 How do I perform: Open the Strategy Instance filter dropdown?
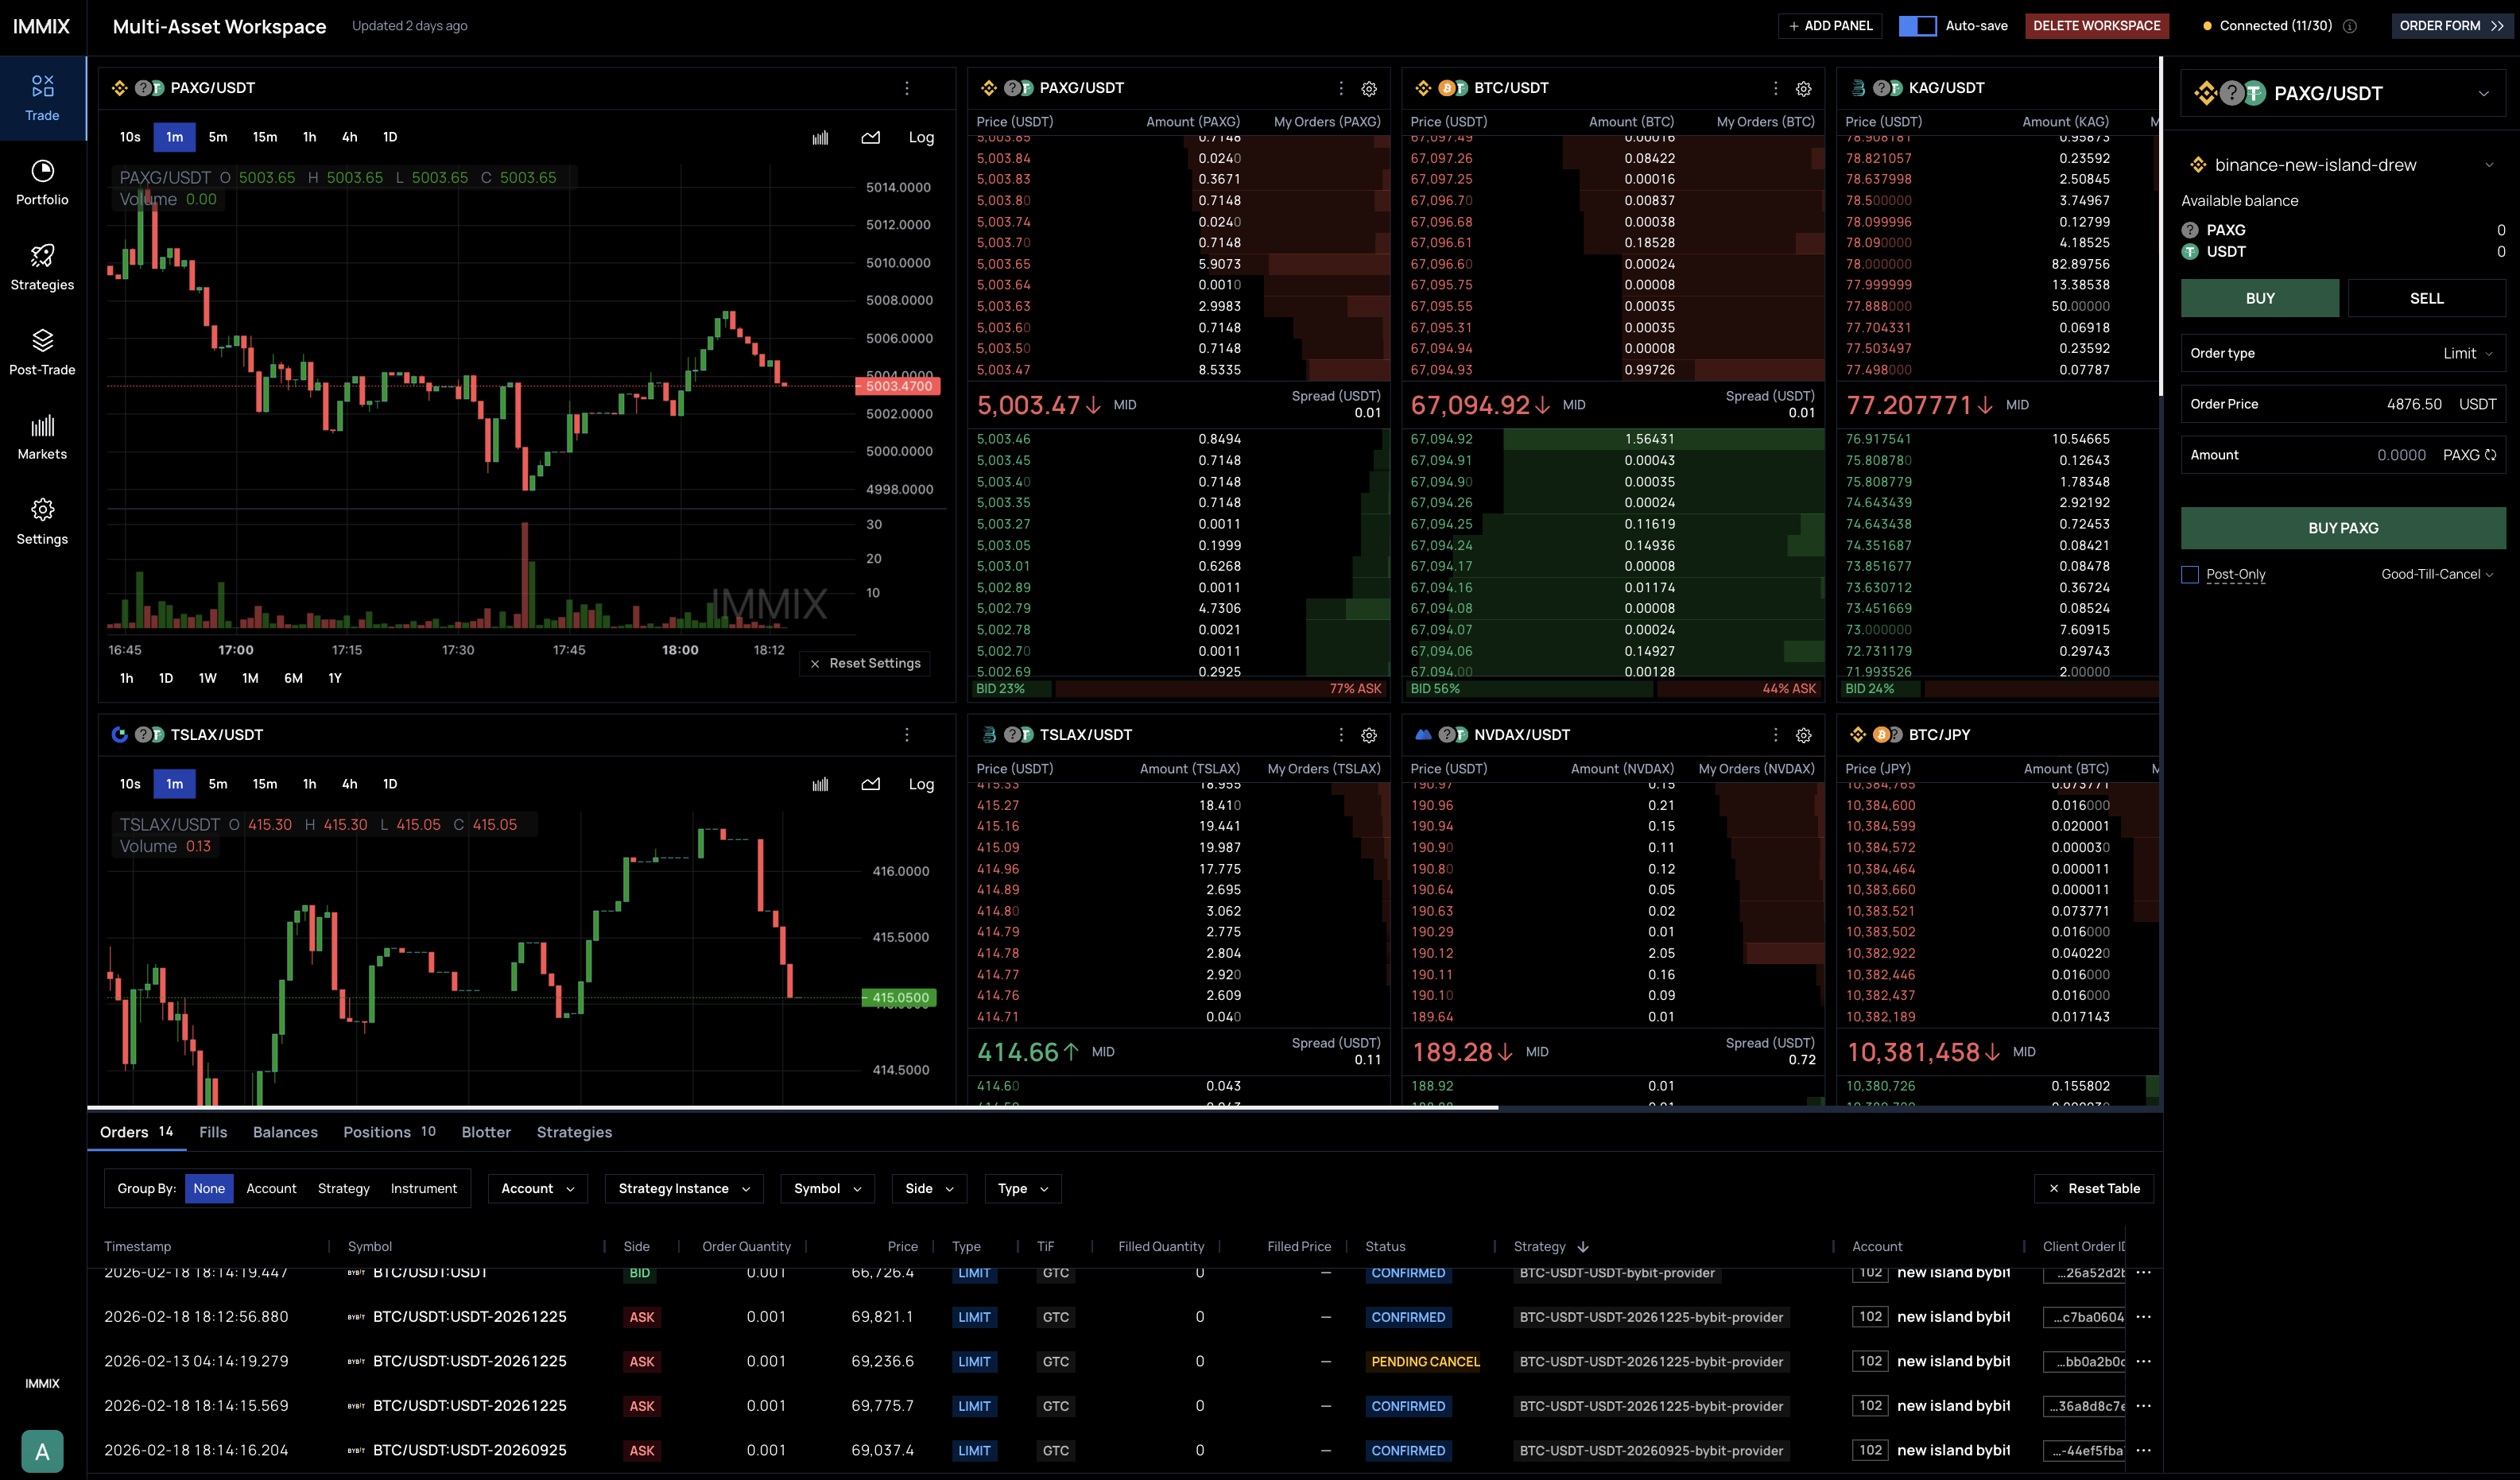point(684,1189)
